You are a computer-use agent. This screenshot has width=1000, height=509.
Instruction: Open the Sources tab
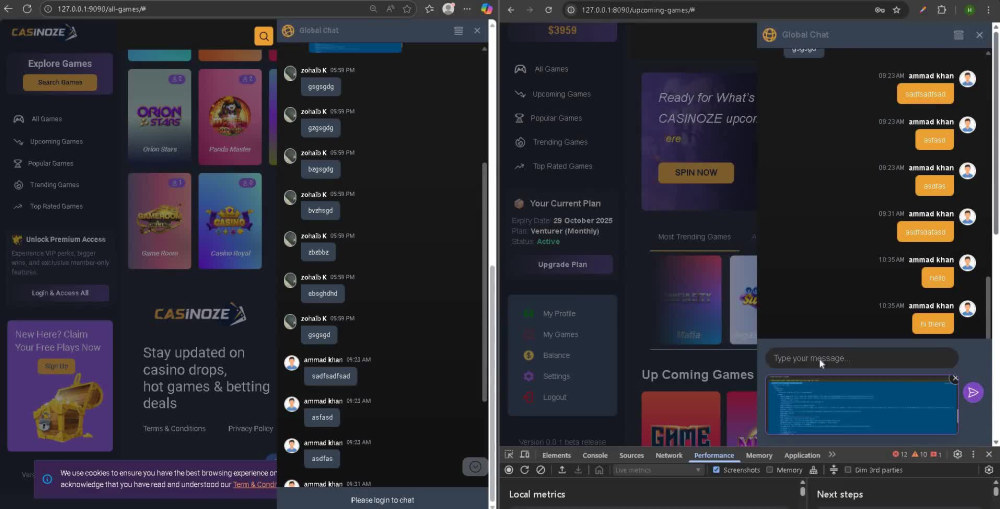click(x=631, y=455)
